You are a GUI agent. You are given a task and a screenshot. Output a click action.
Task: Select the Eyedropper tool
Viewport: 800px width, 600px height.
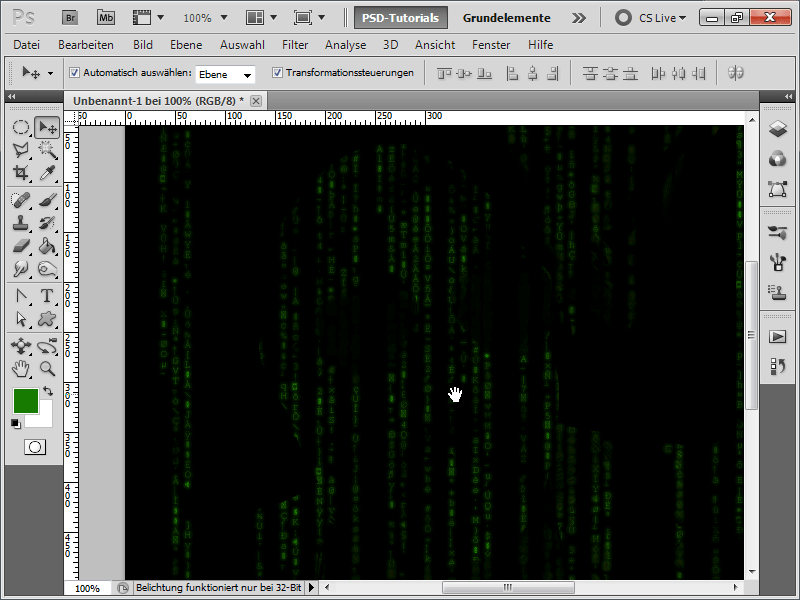[x=47, y=172]
